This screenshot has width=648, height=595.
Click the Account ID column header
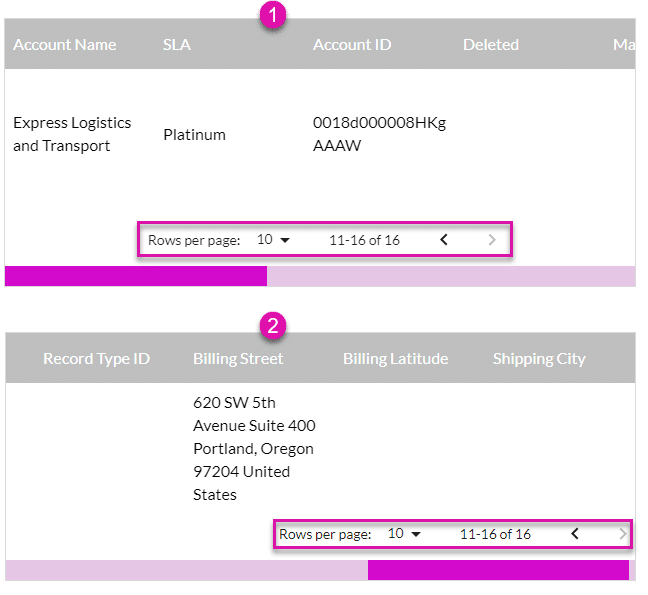352,45
